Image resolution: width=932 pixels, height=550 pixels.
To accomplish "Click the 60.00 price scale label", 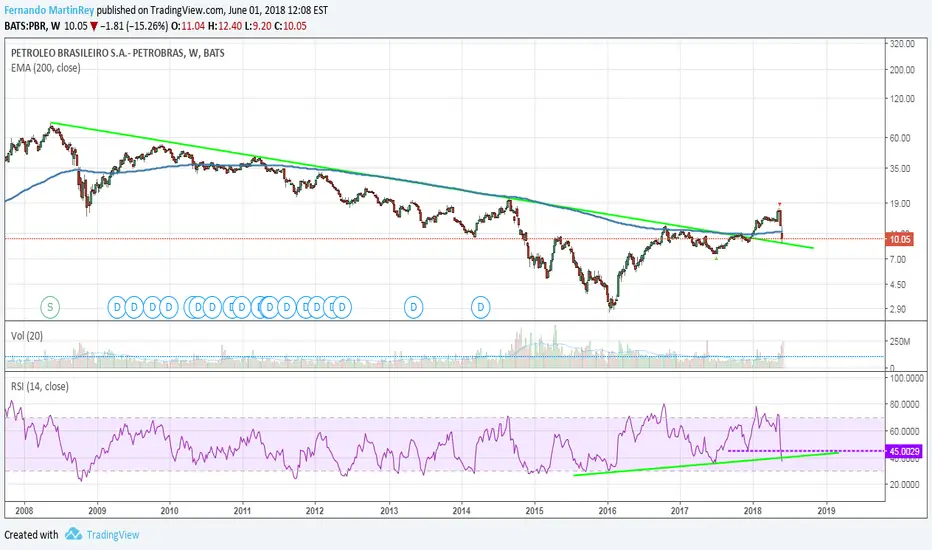I will coord(900,138).
